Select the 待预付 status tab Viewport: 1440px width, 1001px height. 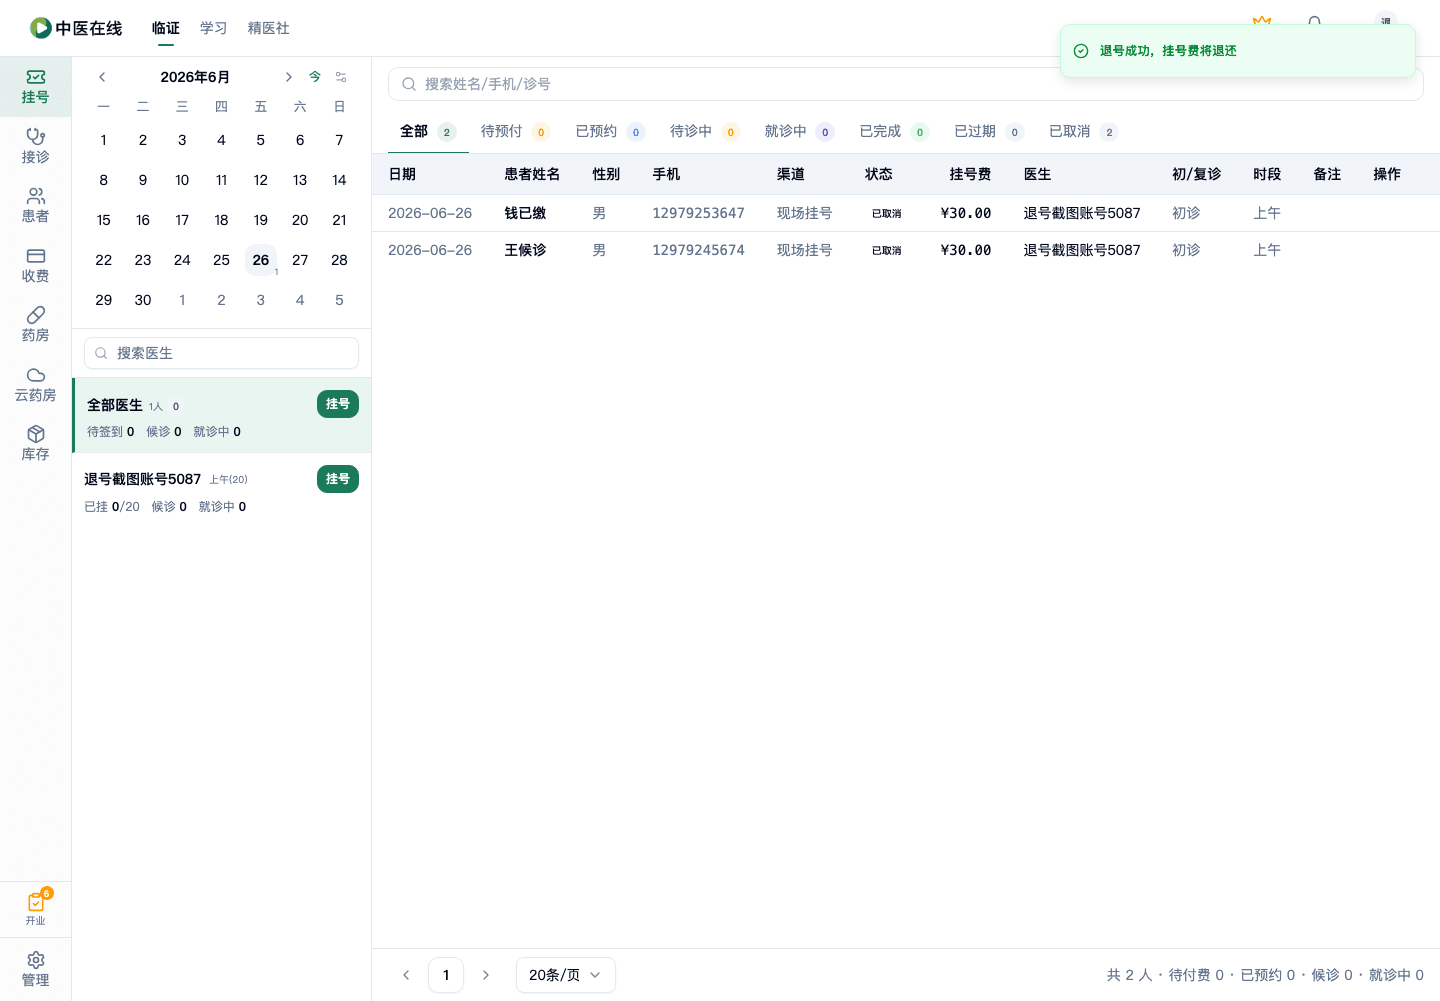tap(515, 131)
